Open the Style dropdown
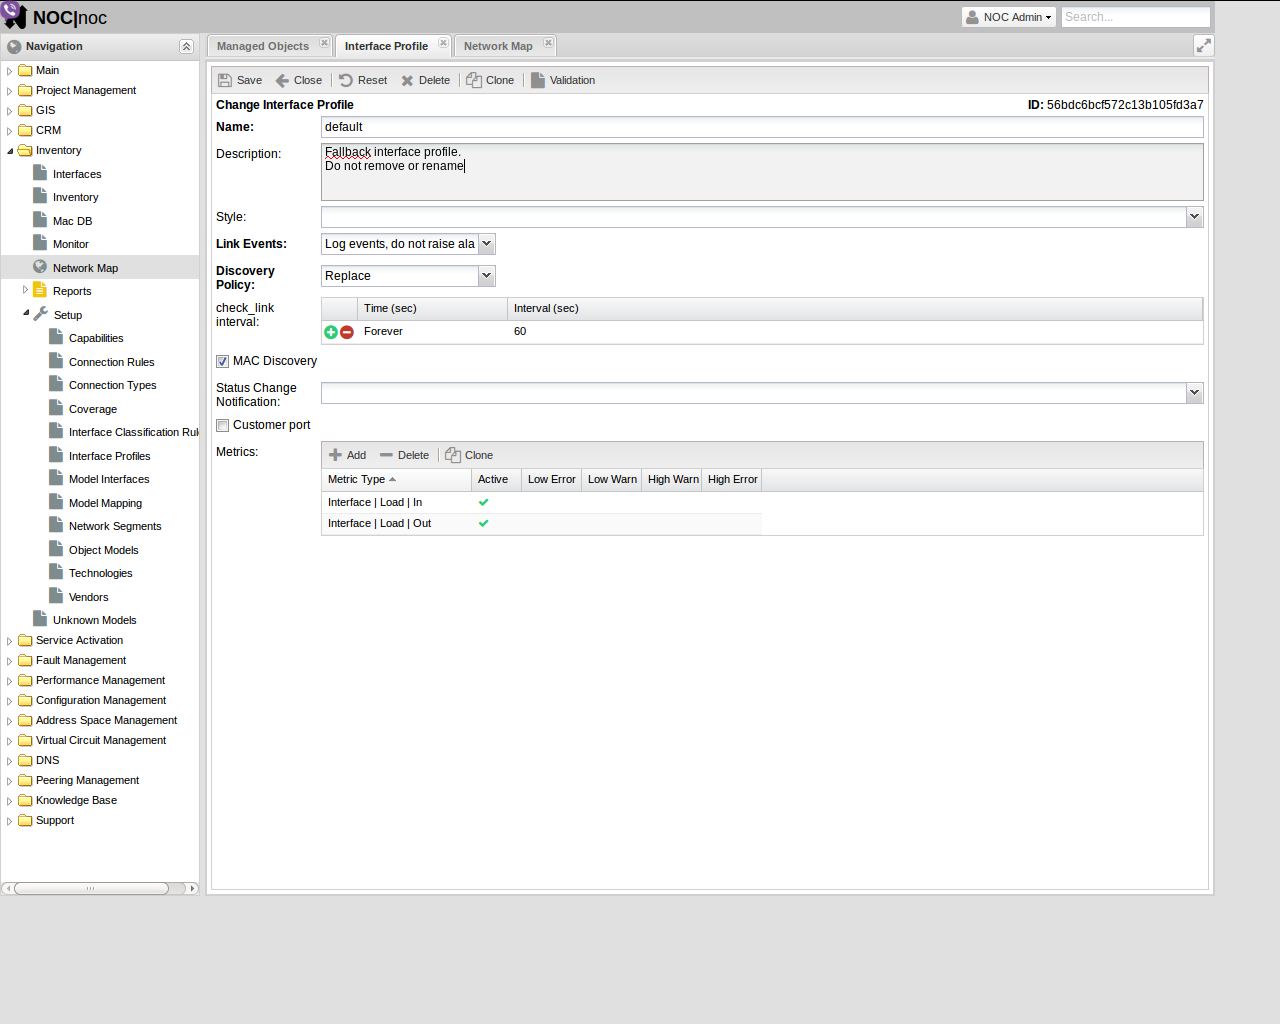 (x=1194, y=217)
